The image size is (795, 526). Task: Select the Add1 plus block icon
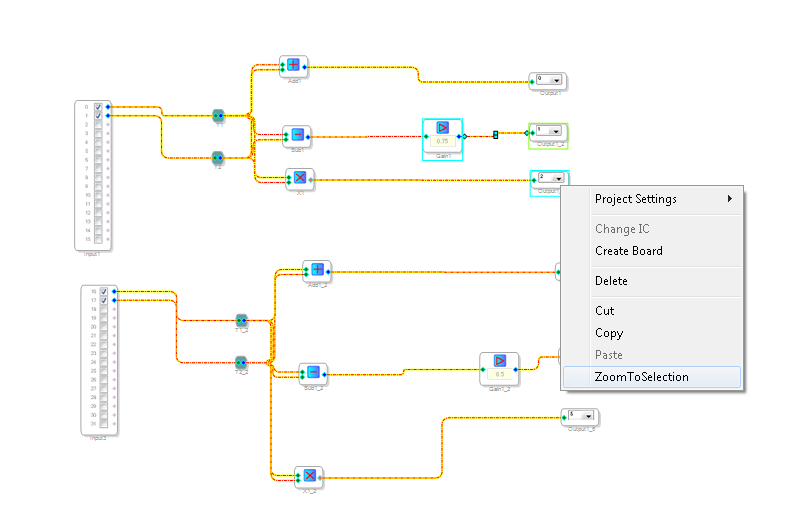click(x=293, y=65)
